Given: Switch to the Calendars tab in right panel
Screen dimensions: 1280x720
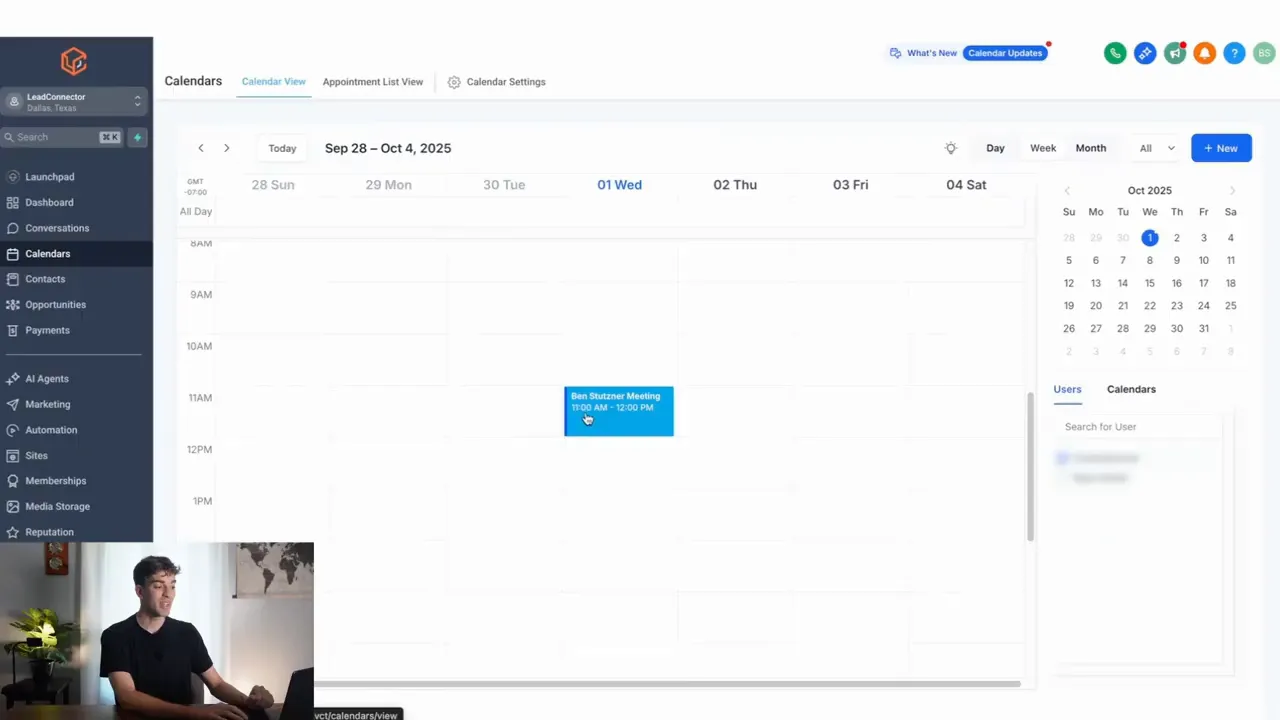Looking at the screenshot, I should 1131,389.
